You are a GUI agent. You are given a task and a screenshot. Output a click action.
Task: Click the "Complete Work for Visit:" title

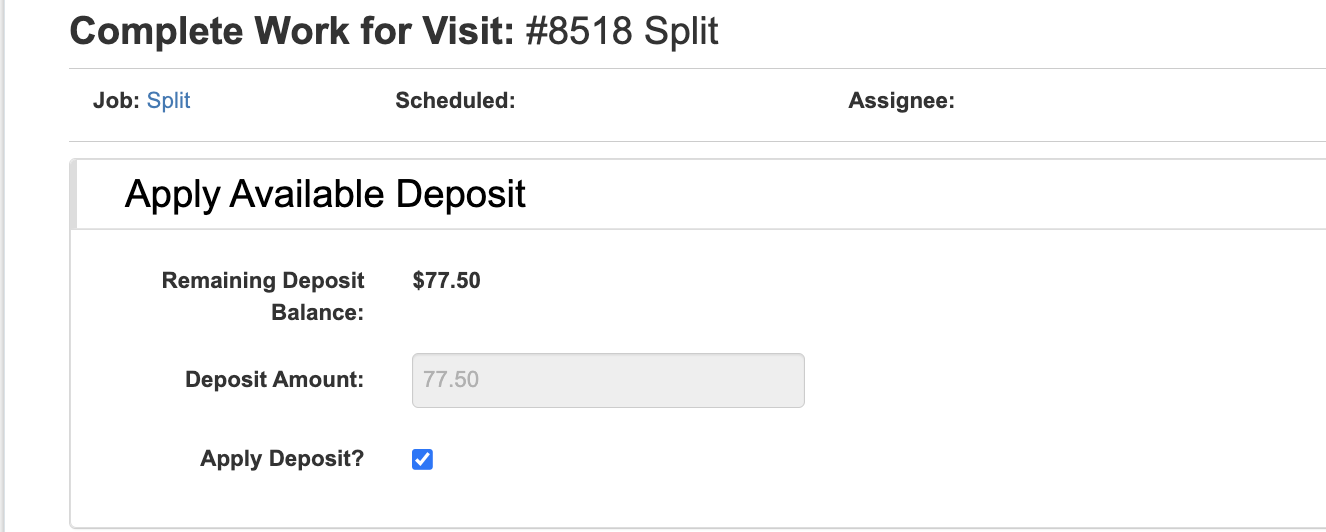[x=291, y=32]
